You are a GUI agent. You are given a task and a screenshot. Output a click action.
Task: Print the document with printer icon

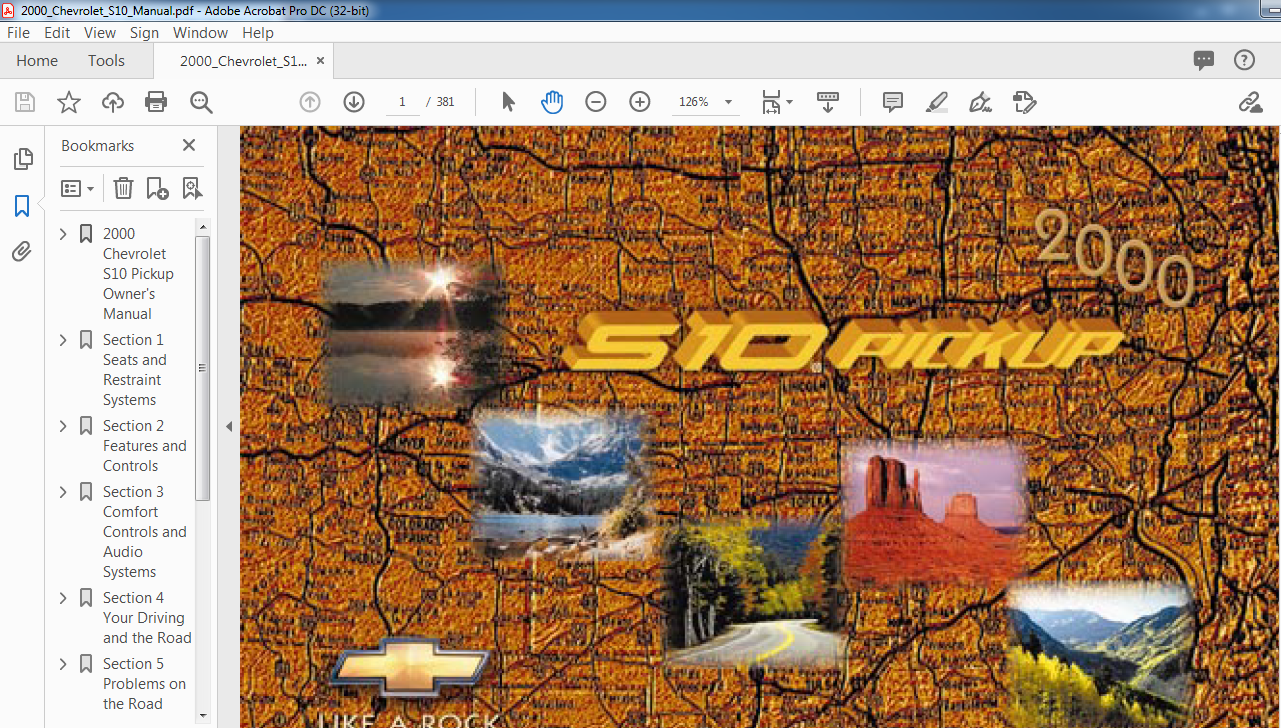coord(156,102)
